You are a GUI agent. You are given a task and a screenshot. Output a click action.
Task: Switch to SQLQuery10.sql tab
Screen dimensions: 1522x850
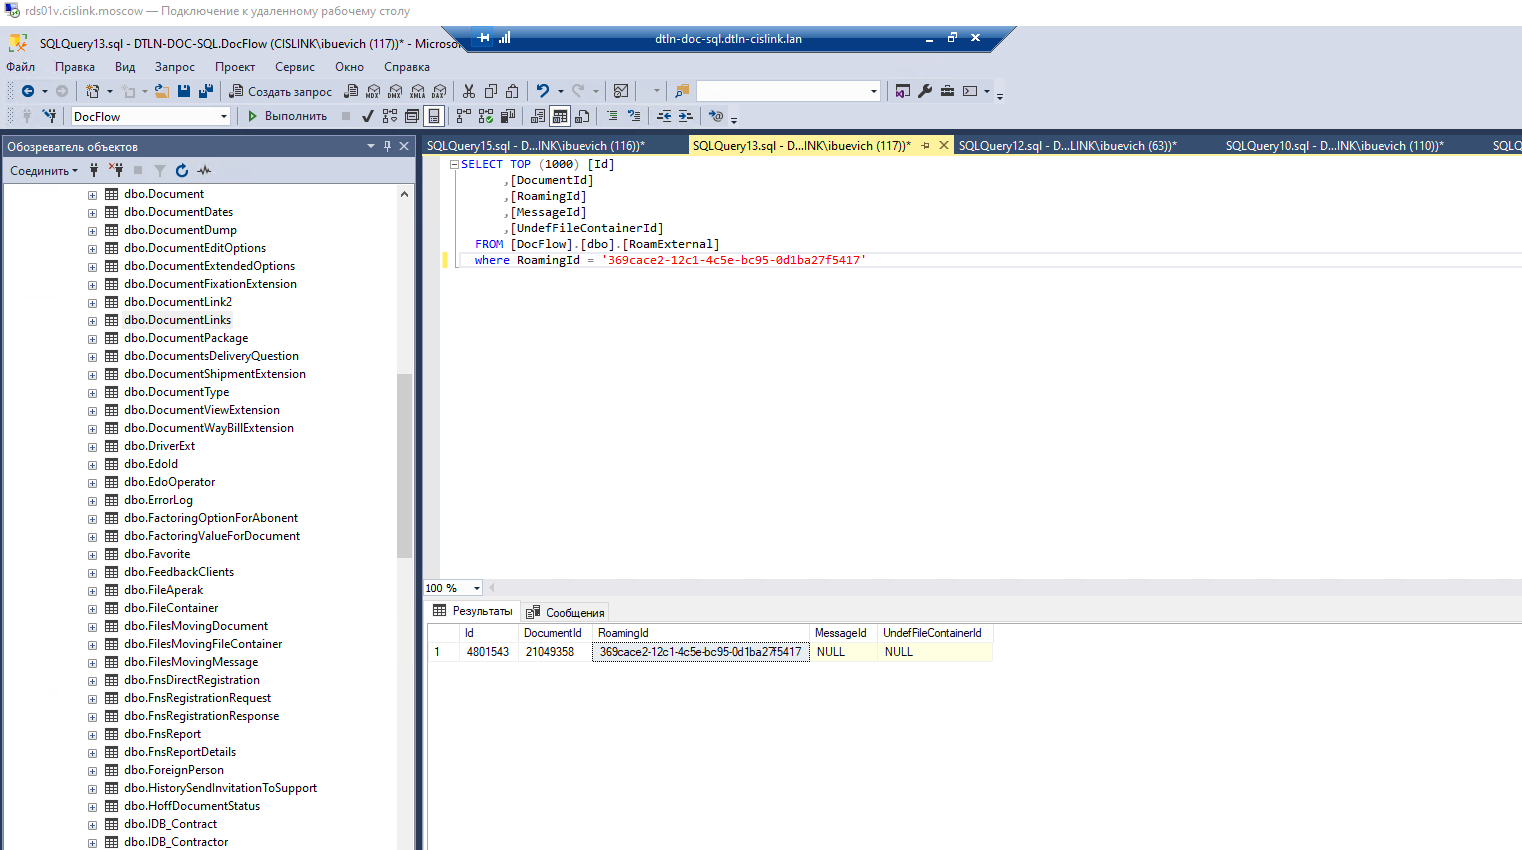tap(1335, 145)
